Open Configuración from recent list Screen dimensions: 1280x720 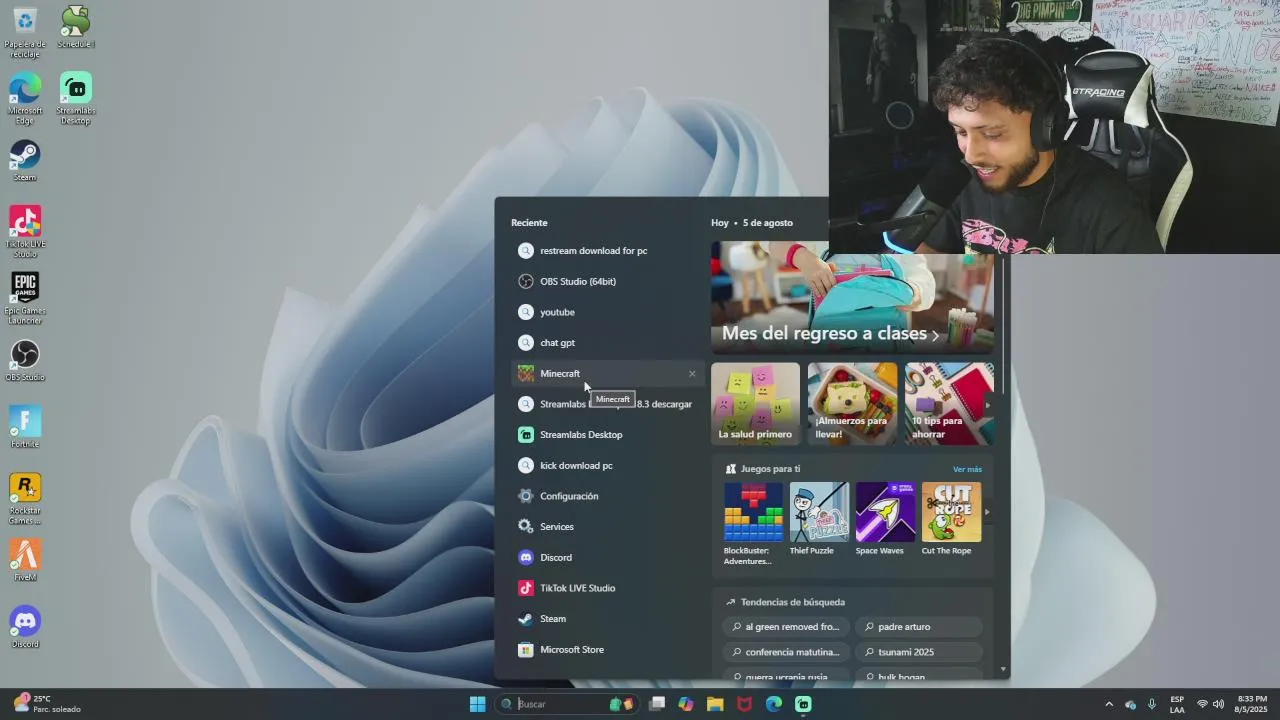coord(608,496)
